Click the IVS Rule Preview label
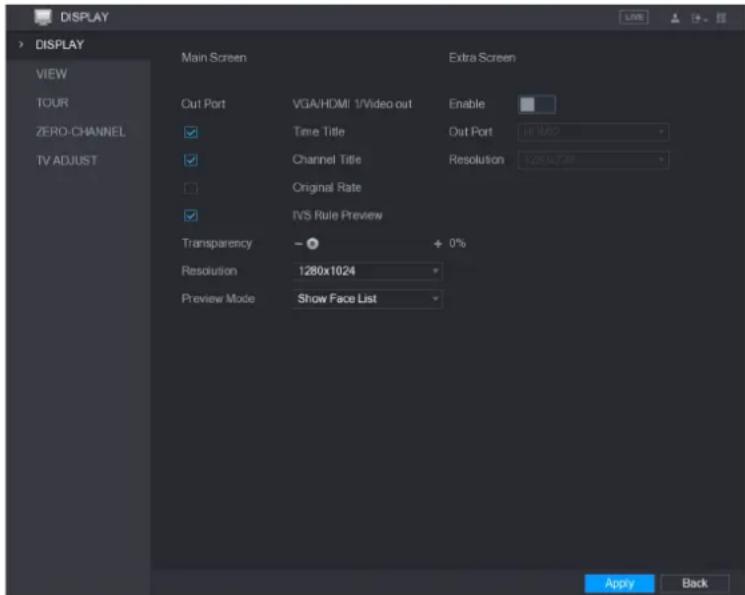 pyautogui.click(x=337, y=215)
